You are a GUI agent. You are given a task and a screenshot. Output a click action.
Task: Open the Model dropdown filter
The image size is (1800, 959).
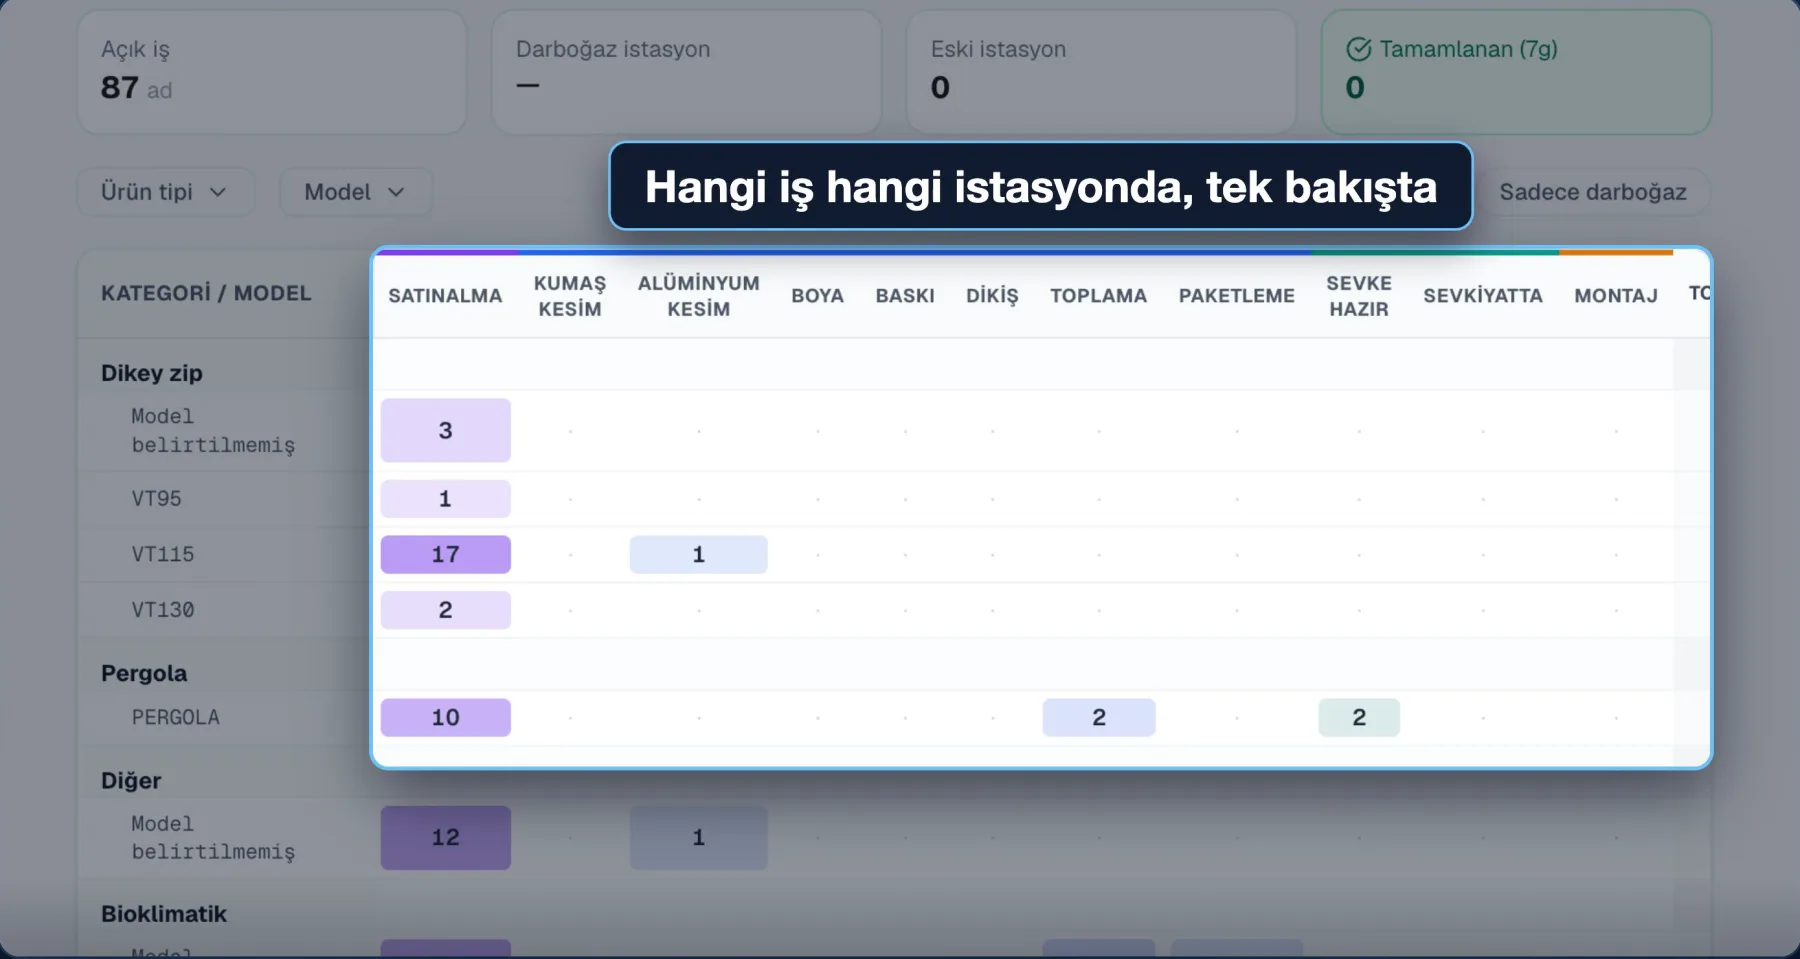[355, 192]
